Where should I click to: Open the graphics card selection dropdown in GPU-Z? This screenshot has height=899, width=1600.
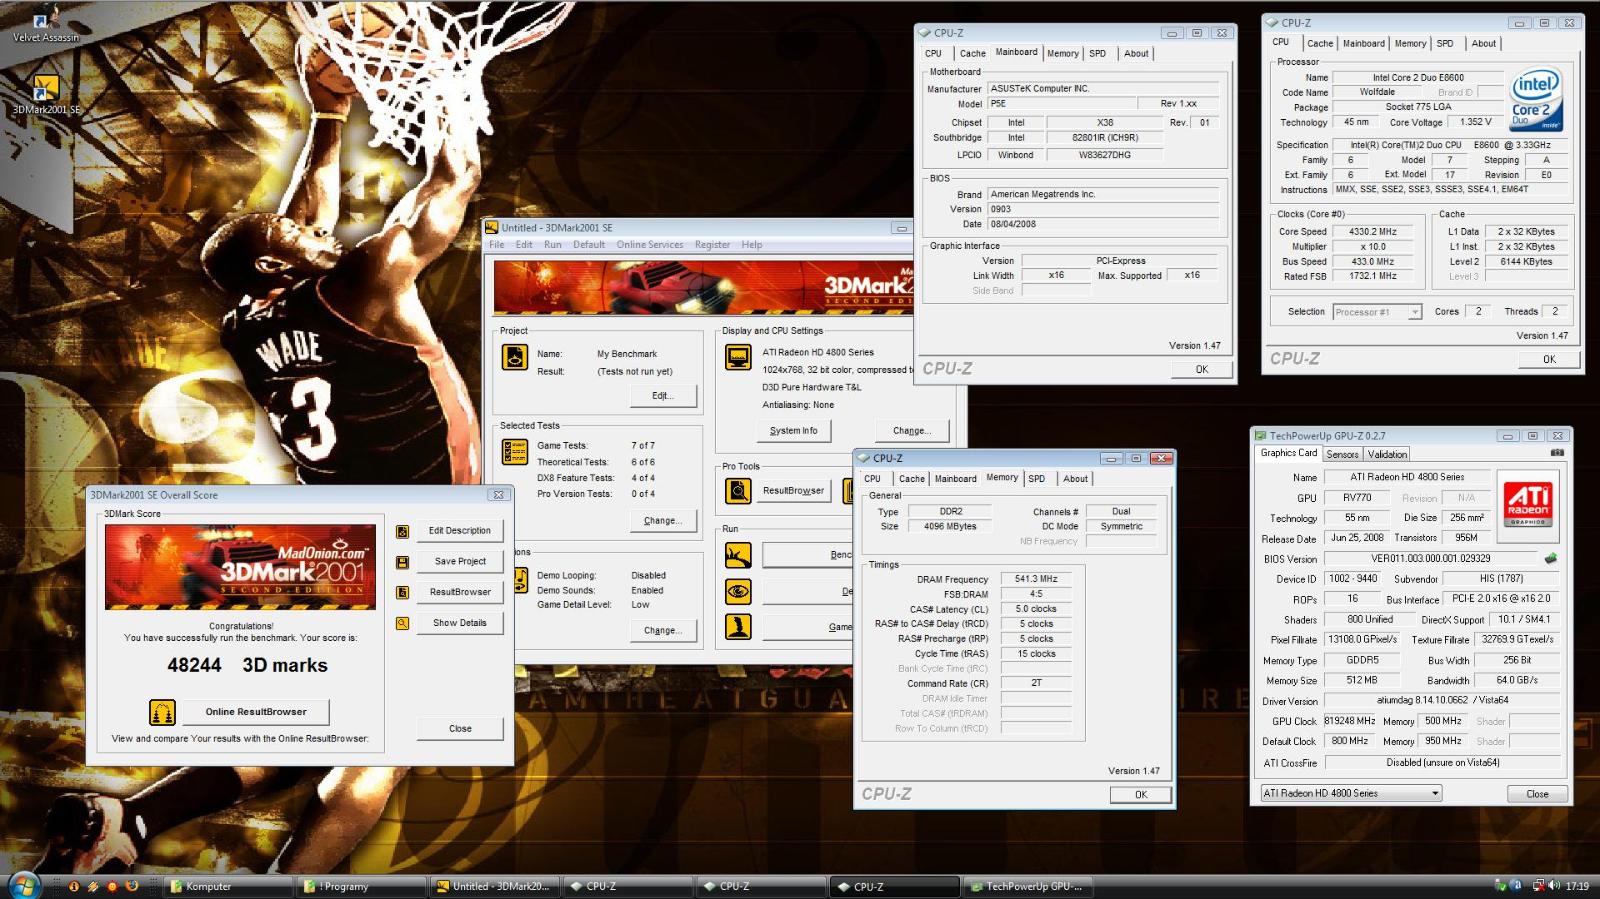tap(1351, 793)
